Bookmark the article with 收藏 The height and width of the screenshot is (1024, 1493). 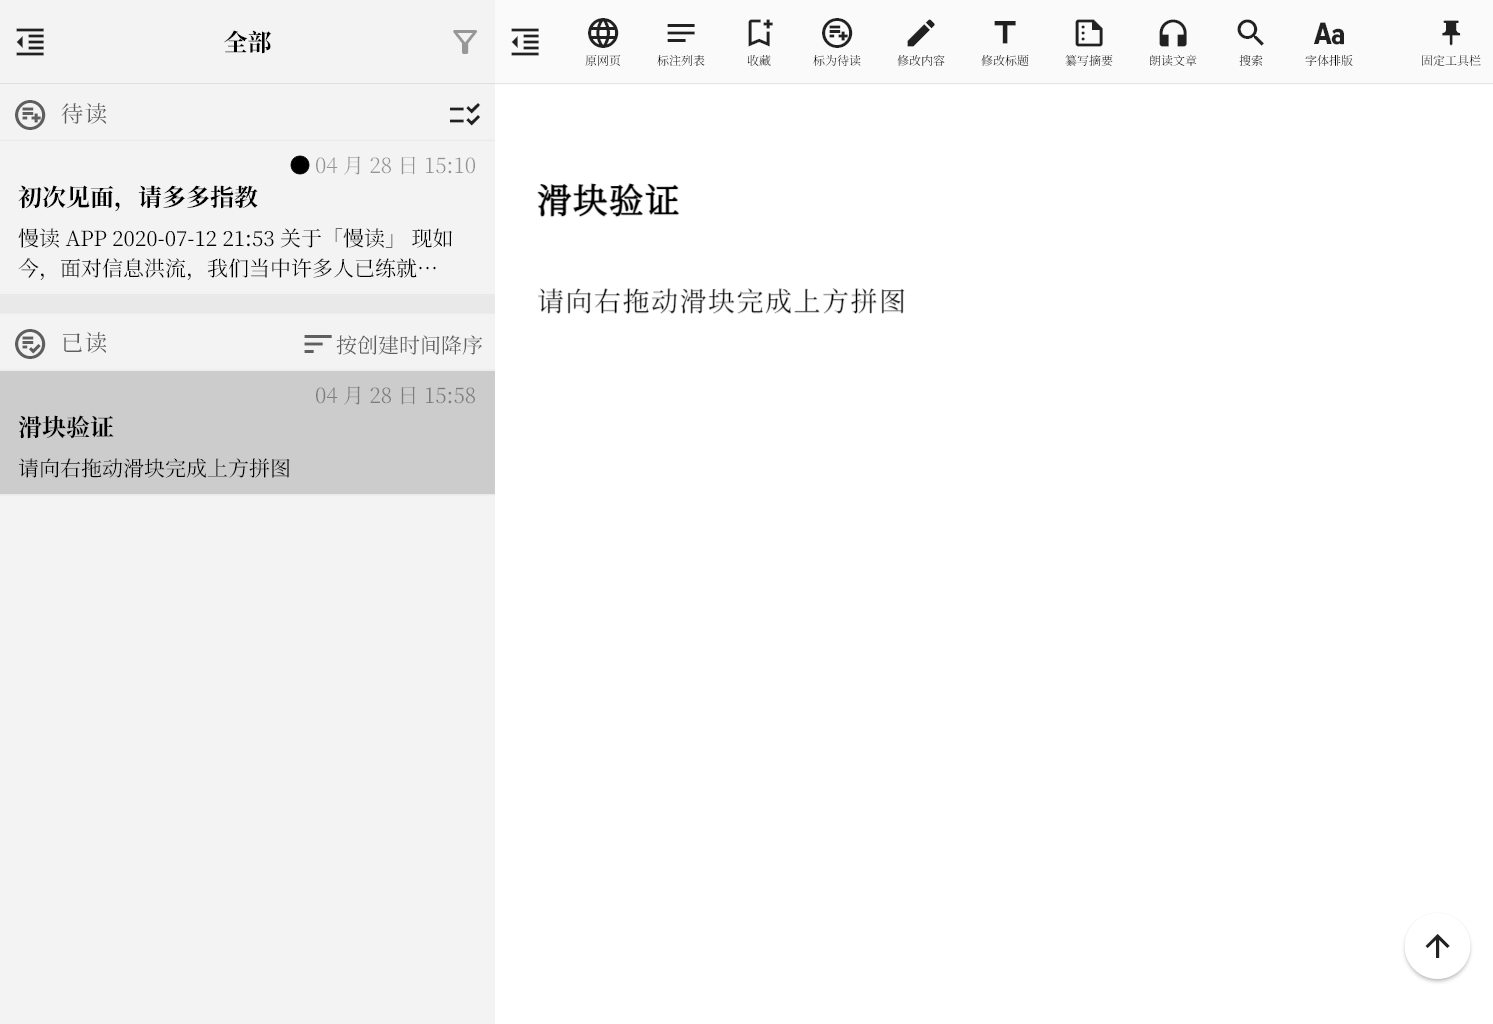click(x=759, y=42)
